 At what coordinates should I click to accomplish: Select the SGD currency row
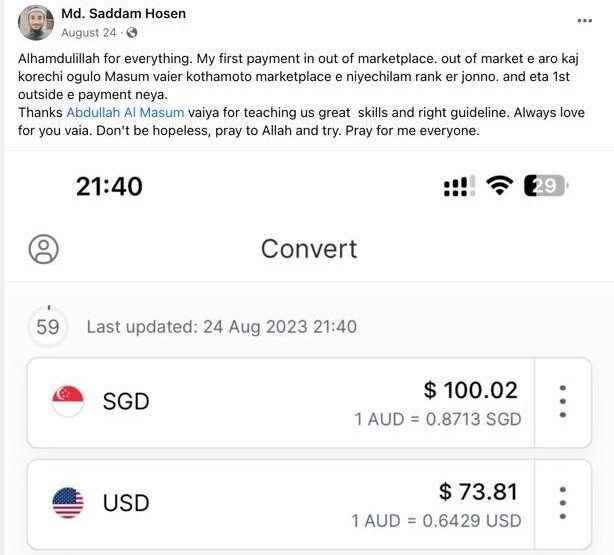(x=280, y=402)
